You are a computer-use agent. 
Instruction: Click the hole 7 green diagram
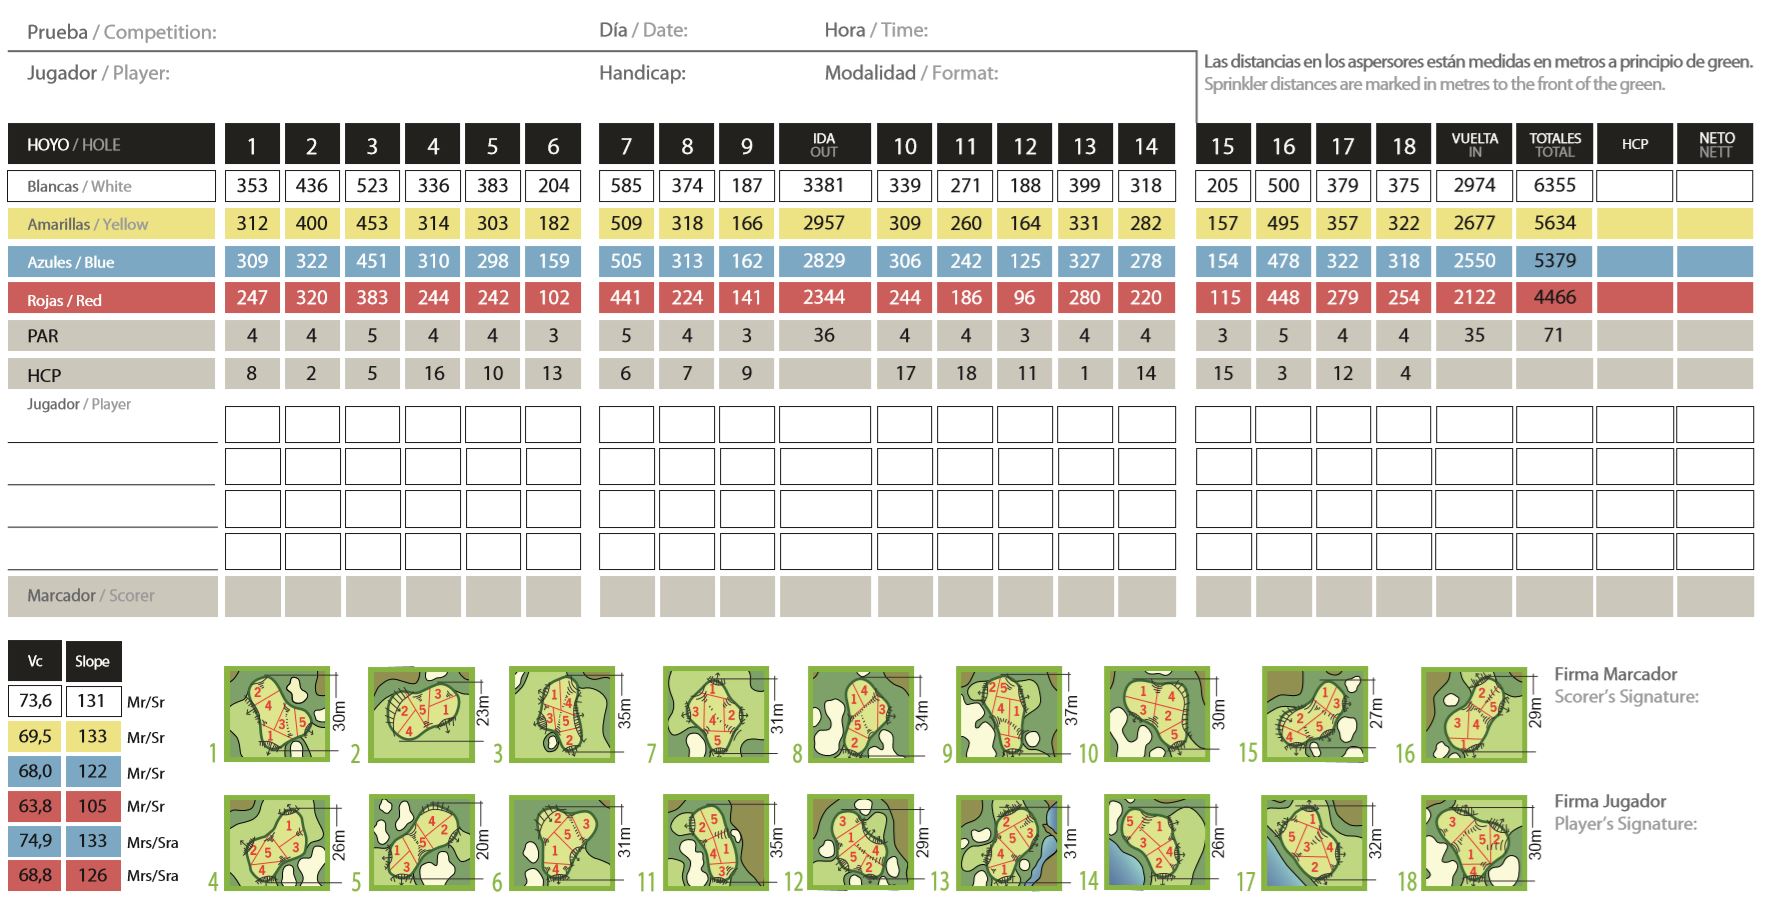(715, 714)
